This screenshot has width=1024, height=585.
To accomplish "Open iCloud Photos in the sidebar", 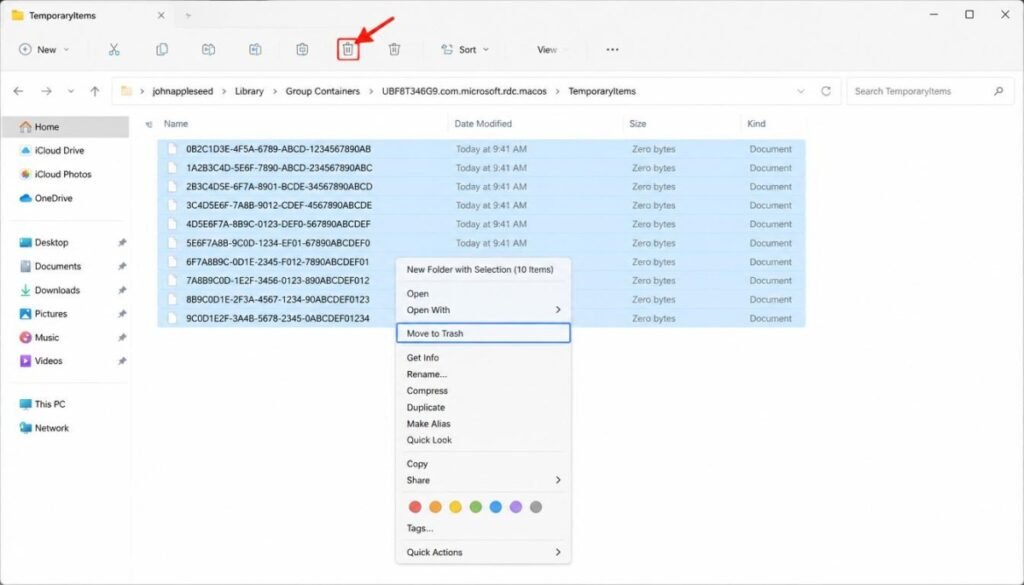I will [65, 174].
